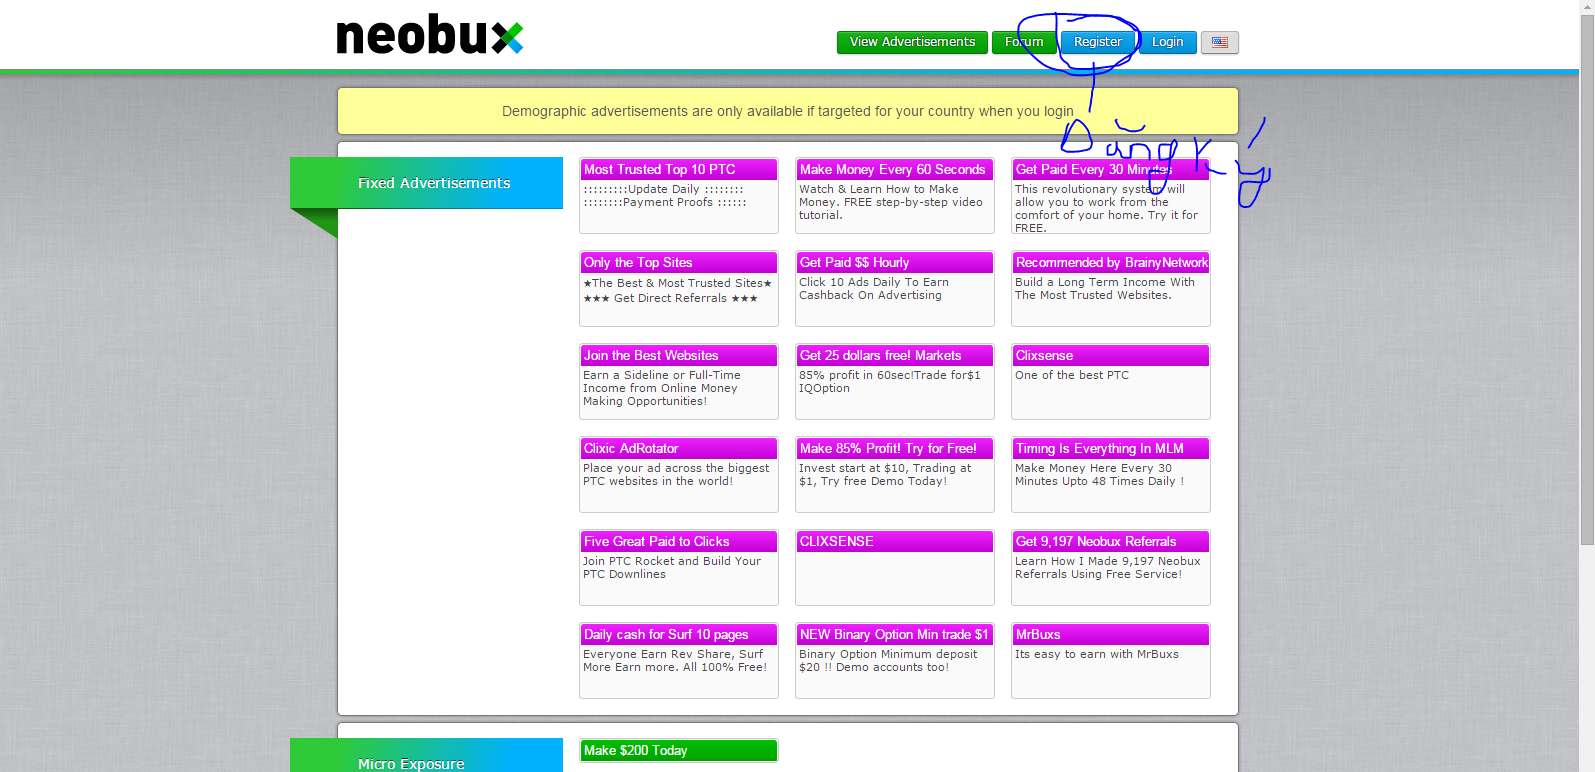Click 'Click 10 Ads Daily To Earn' description
Image resolution: width=1595 pixels, height=772 pixels.
pyautogui.click(x=874, y=289)
